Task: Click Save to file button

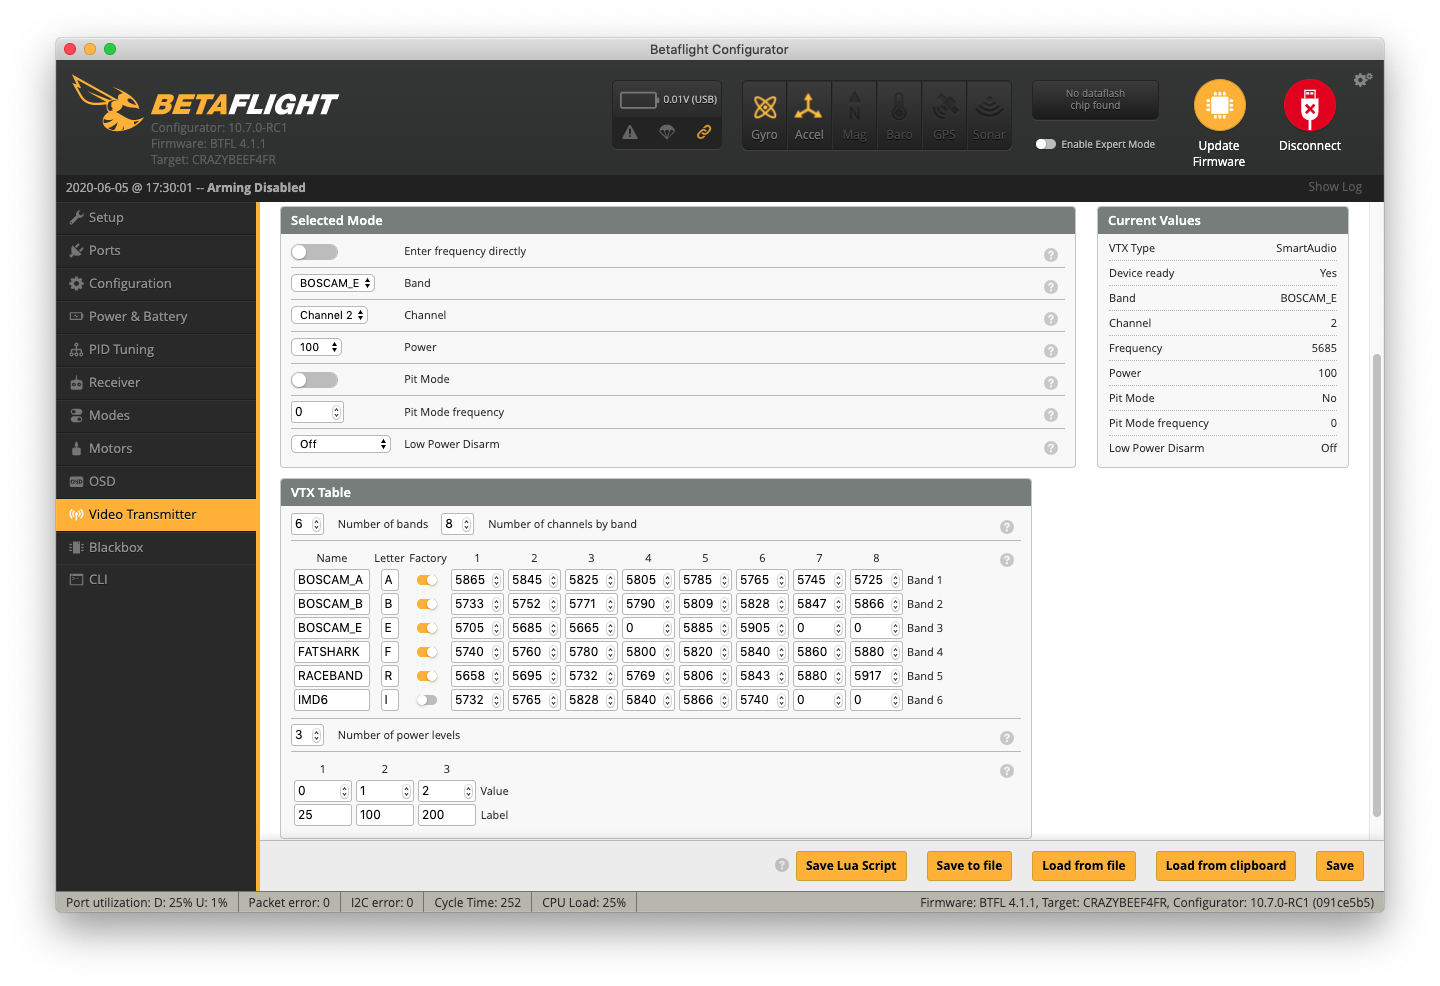Action: pyautogui.click(x=969, y=866)
